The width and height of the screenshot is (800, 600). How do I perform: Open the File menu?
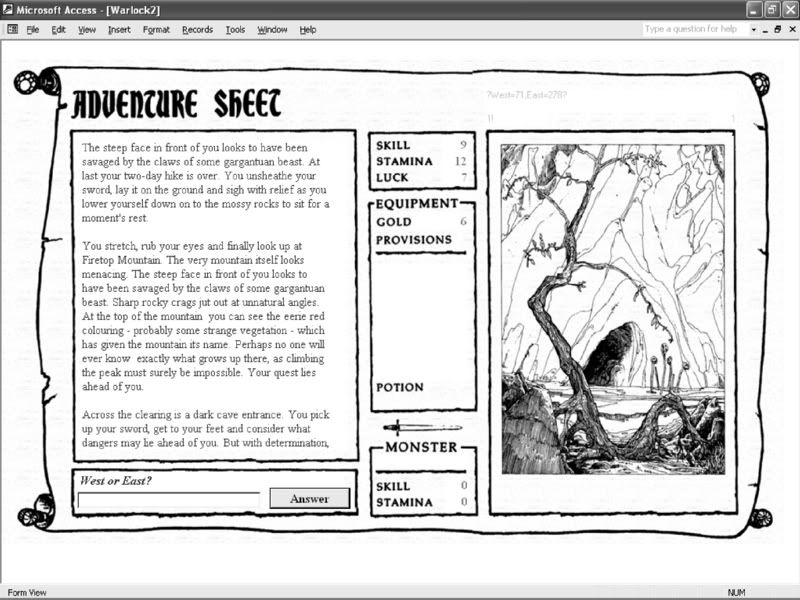(x=33, y=30)
